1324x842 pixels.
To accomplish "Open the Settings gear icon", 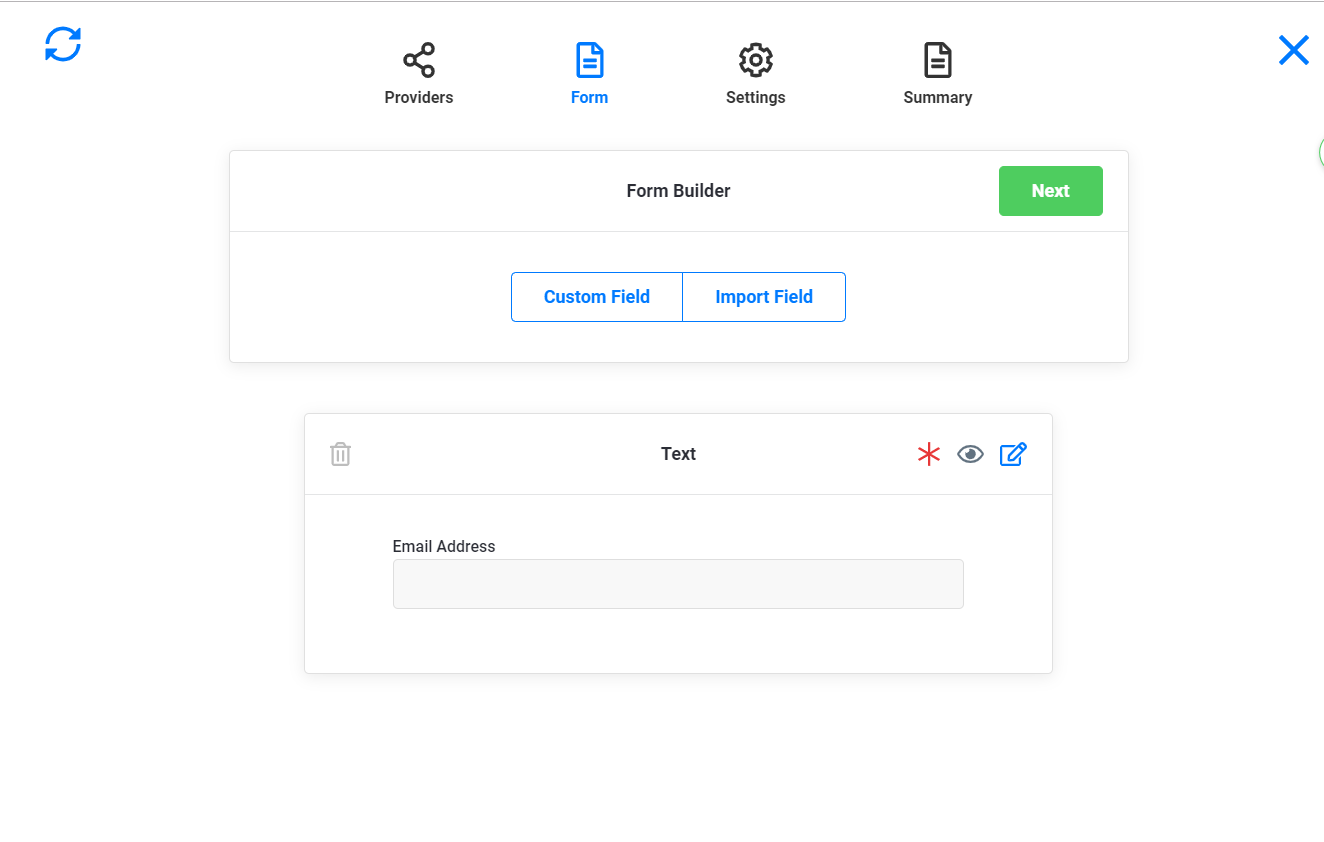I will coord(755,59).
